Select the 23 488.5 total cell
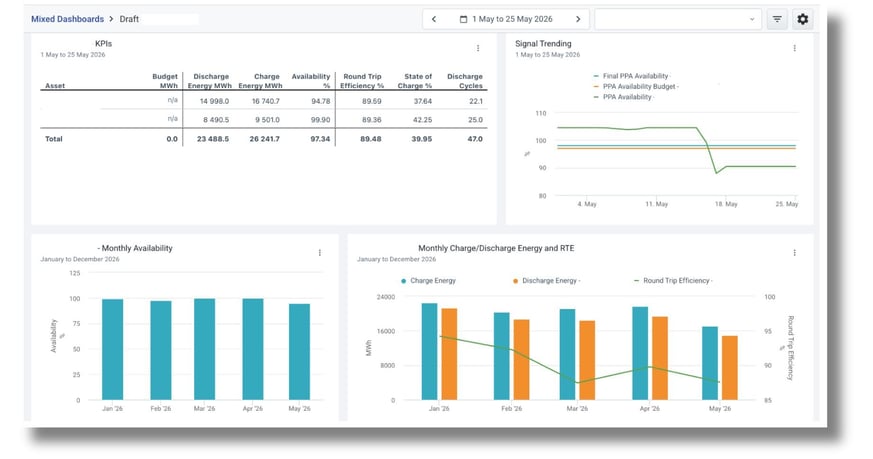873x459 pixels. [x=213, y=139]
